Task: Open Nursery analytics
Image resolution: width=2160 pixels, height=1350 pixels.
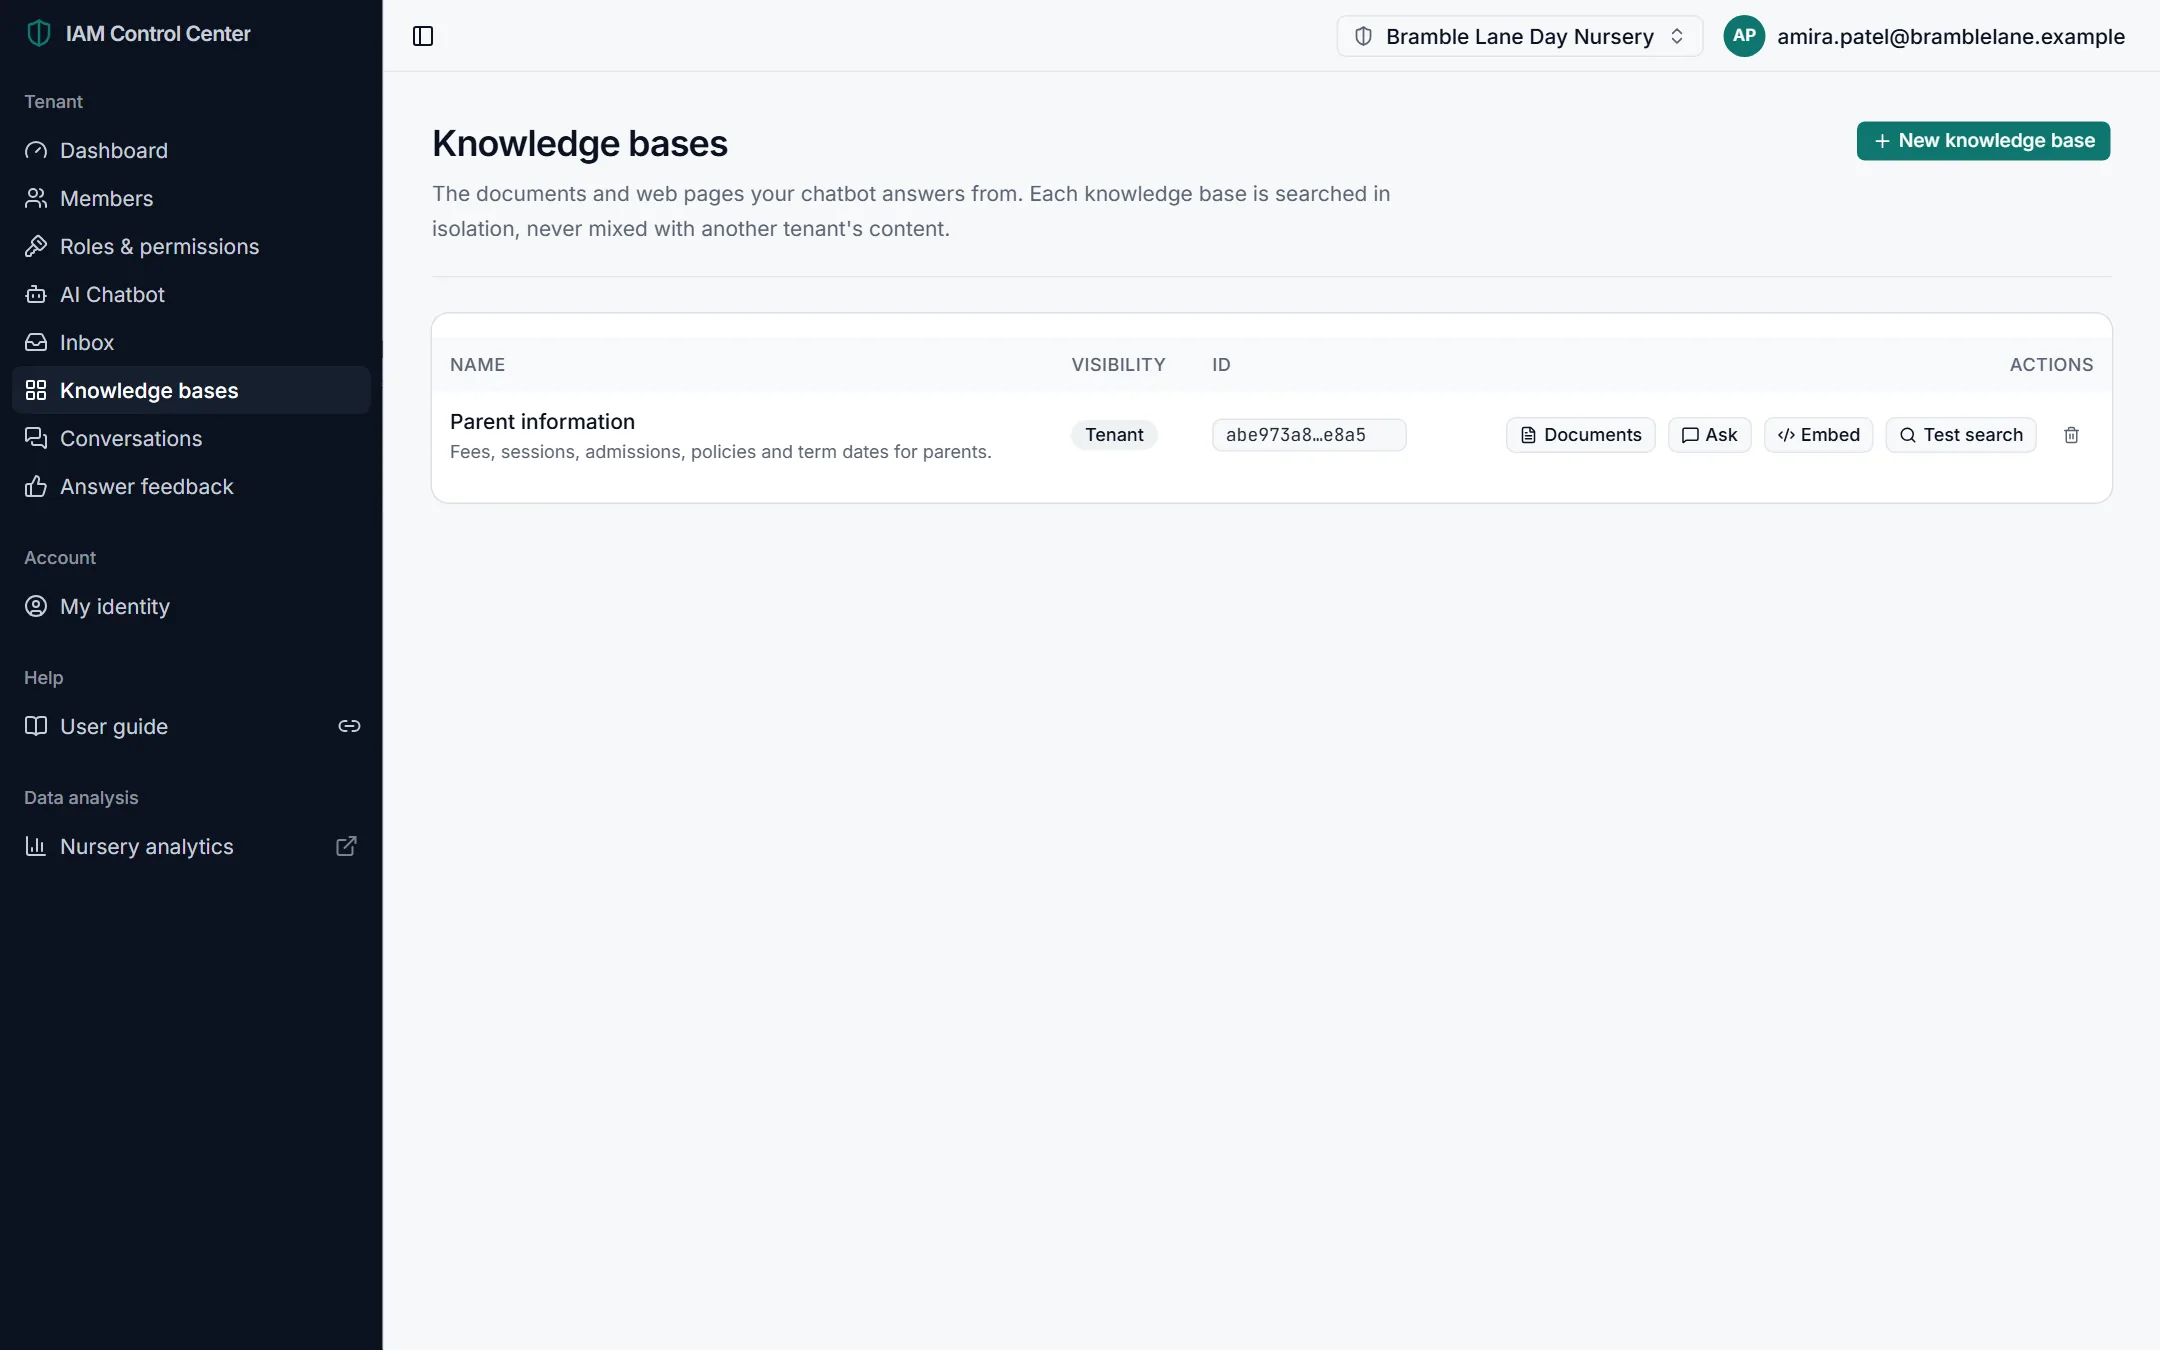Action: [191, 846]
